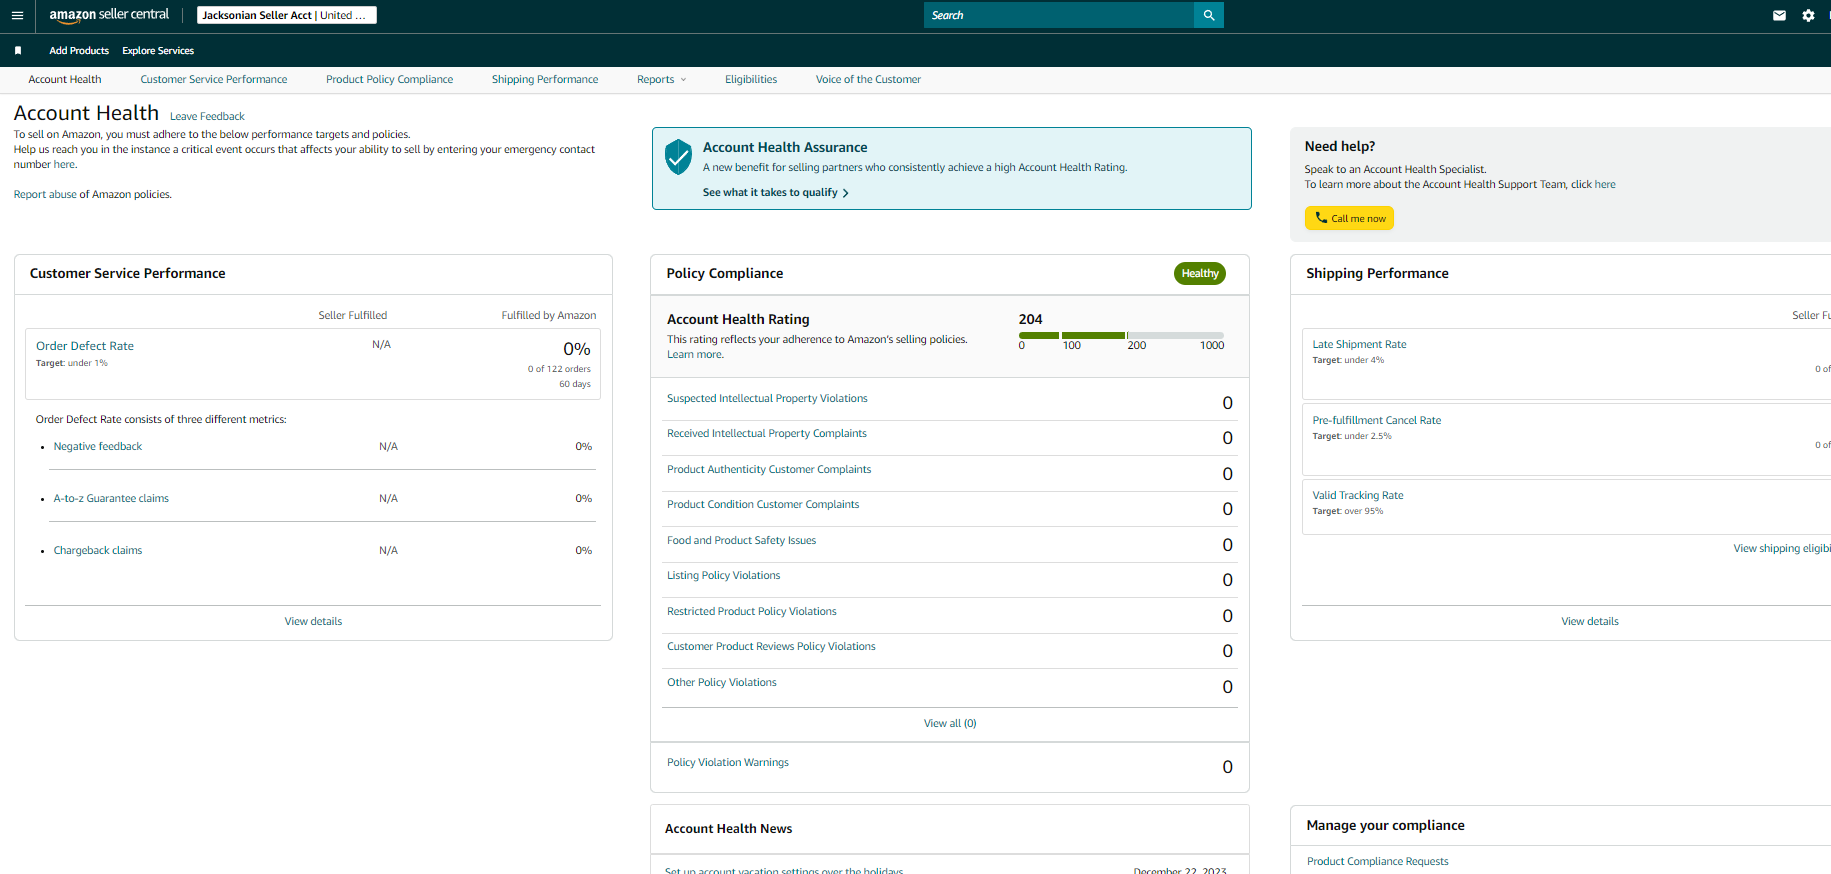1831x874 pixels.
Task: Open Received Intellectual Property Complaints
Action: [x=767, y=433]
